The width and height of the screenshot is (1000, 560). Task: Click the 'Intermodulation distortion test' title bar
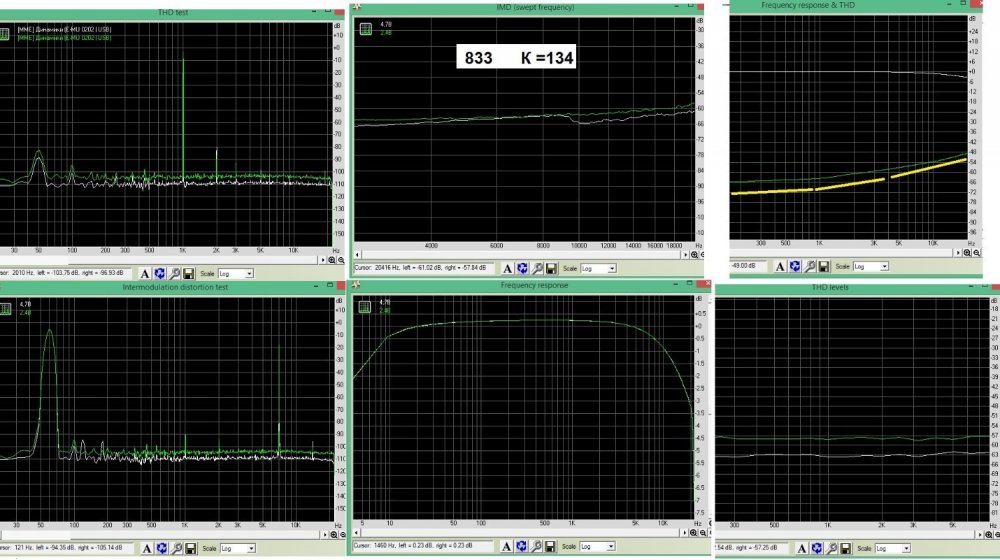(x=172, y=288)
